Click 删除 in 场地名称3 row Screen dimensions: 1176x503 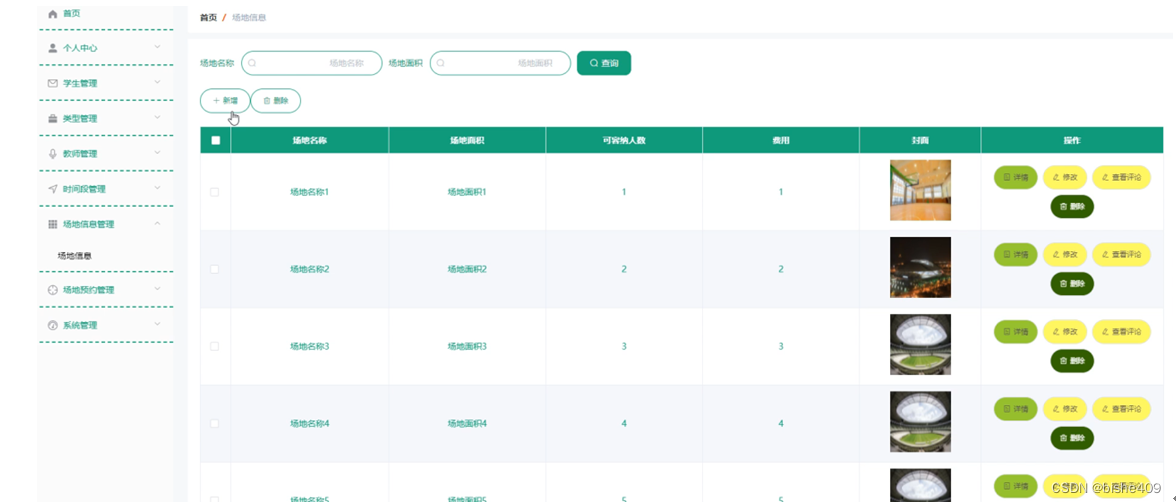[1072, 361]
